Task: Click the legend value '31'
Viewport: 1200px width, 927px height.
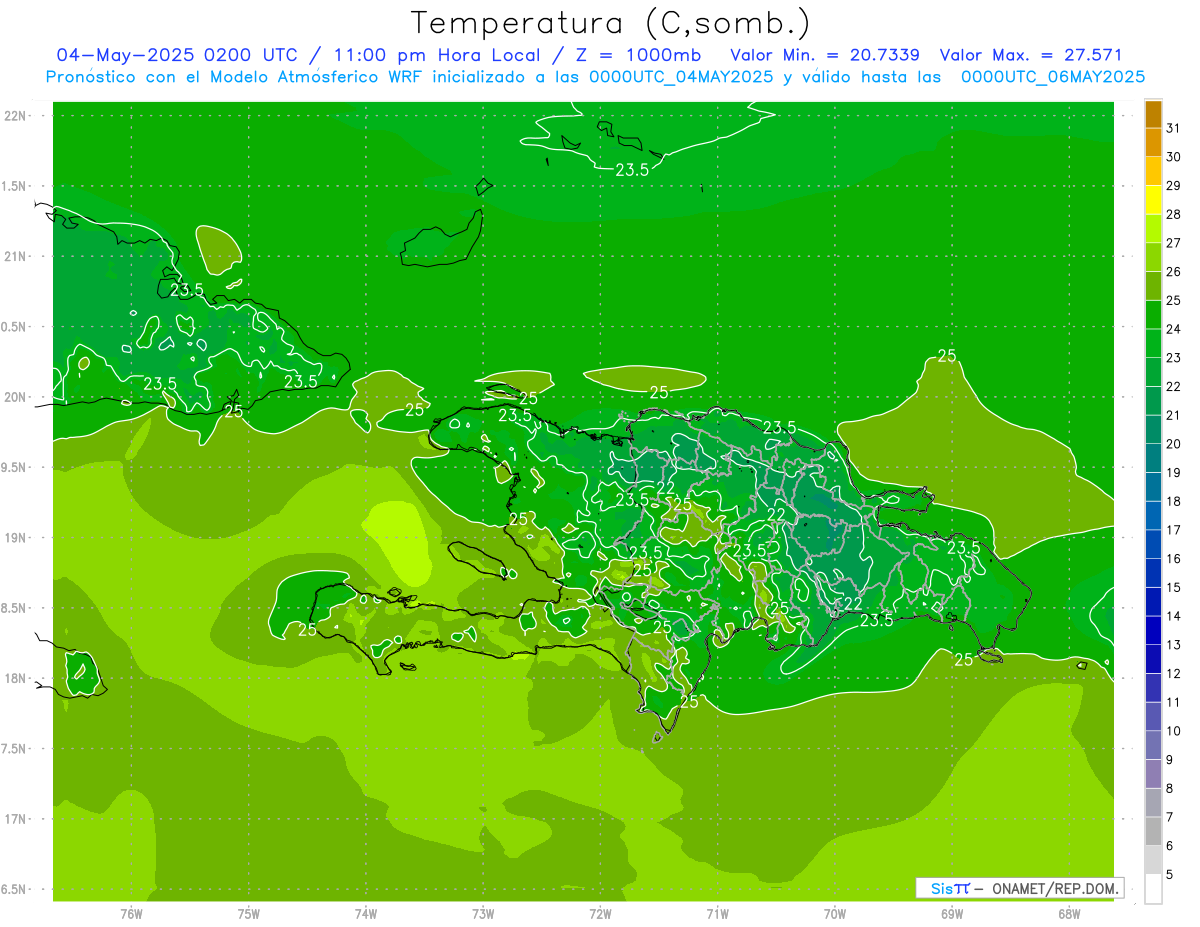Action: (x=1173, y=128)
